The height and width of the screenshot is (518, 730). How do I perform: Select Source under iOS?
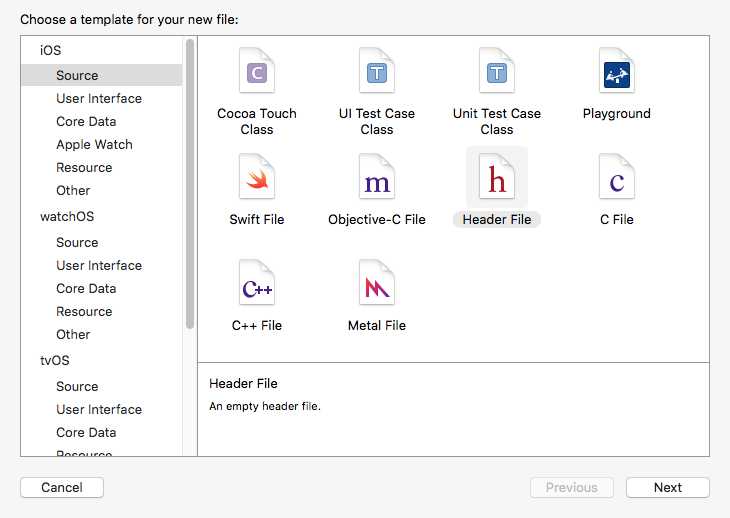pos(101,75)
